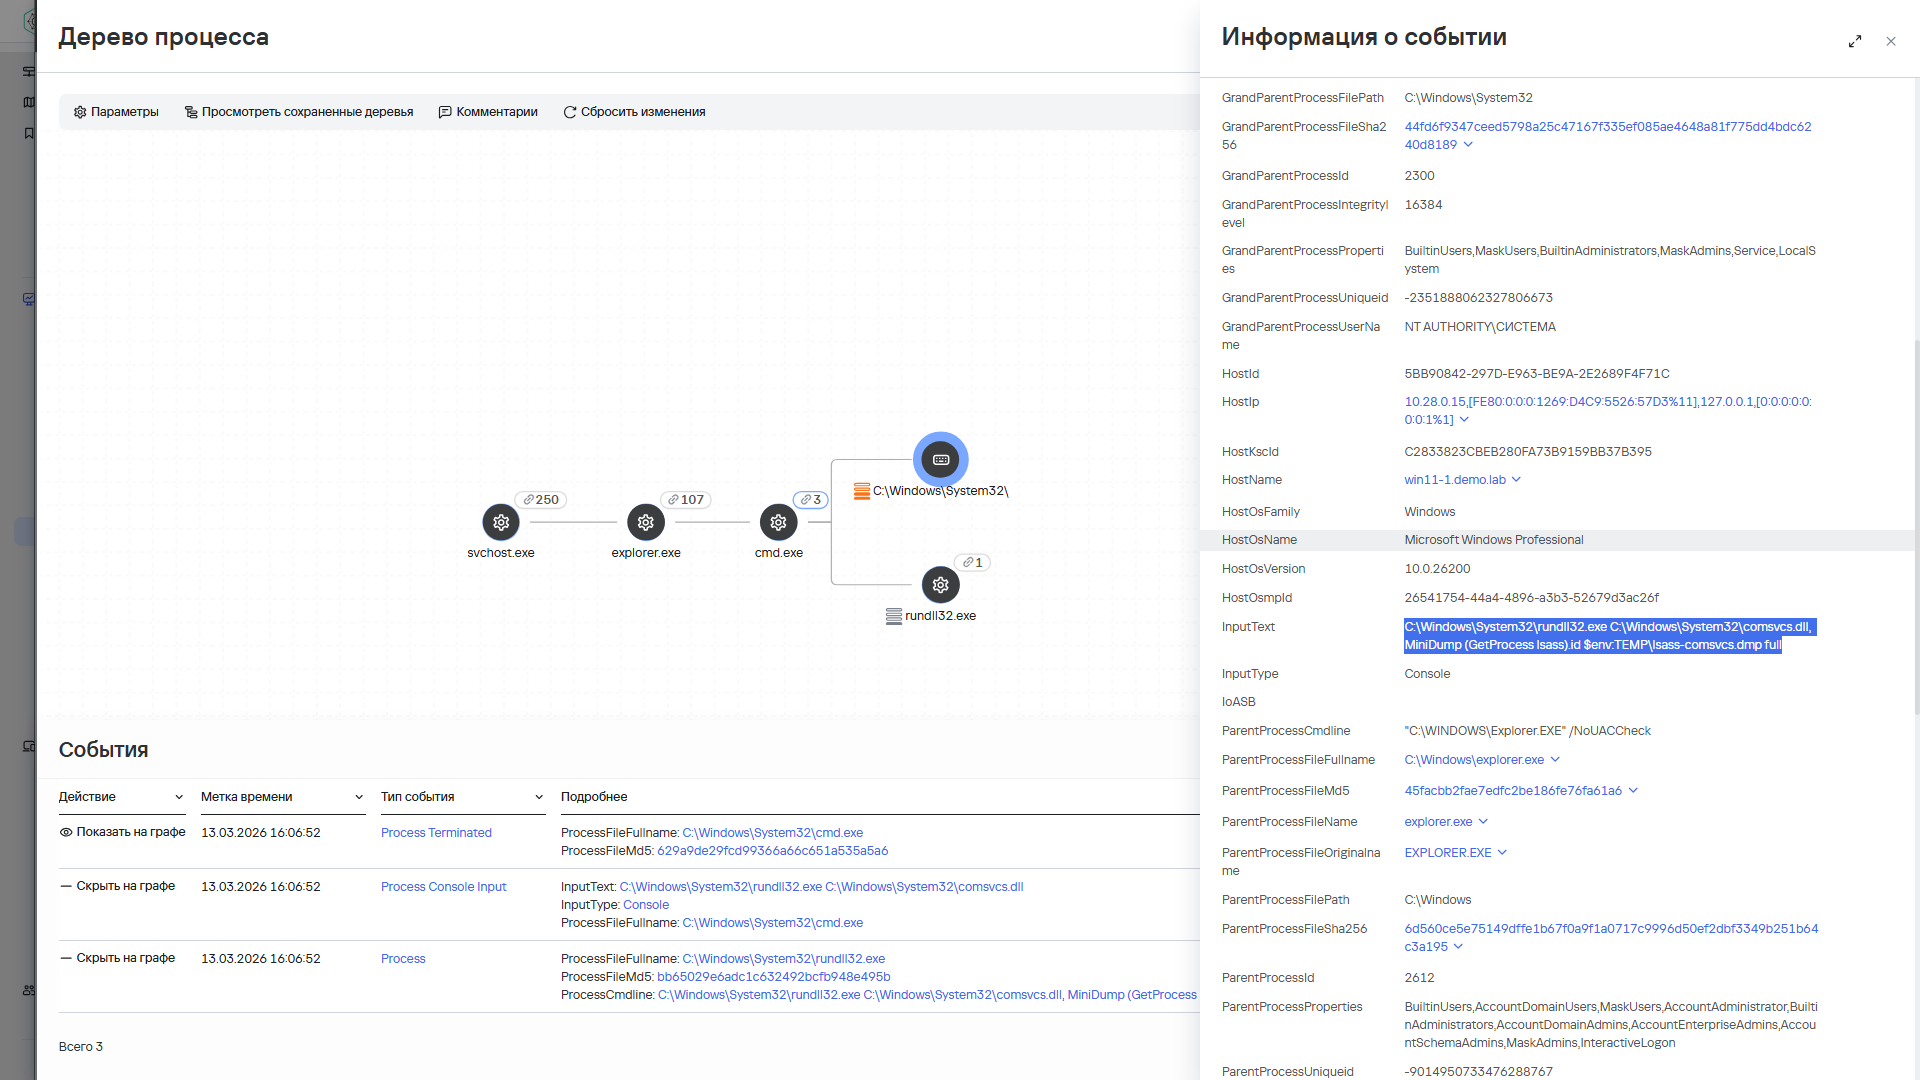Screen dimensions: 1920x1080
Task: Click the 107 links badge on explorer.exe
Action: 686,500
